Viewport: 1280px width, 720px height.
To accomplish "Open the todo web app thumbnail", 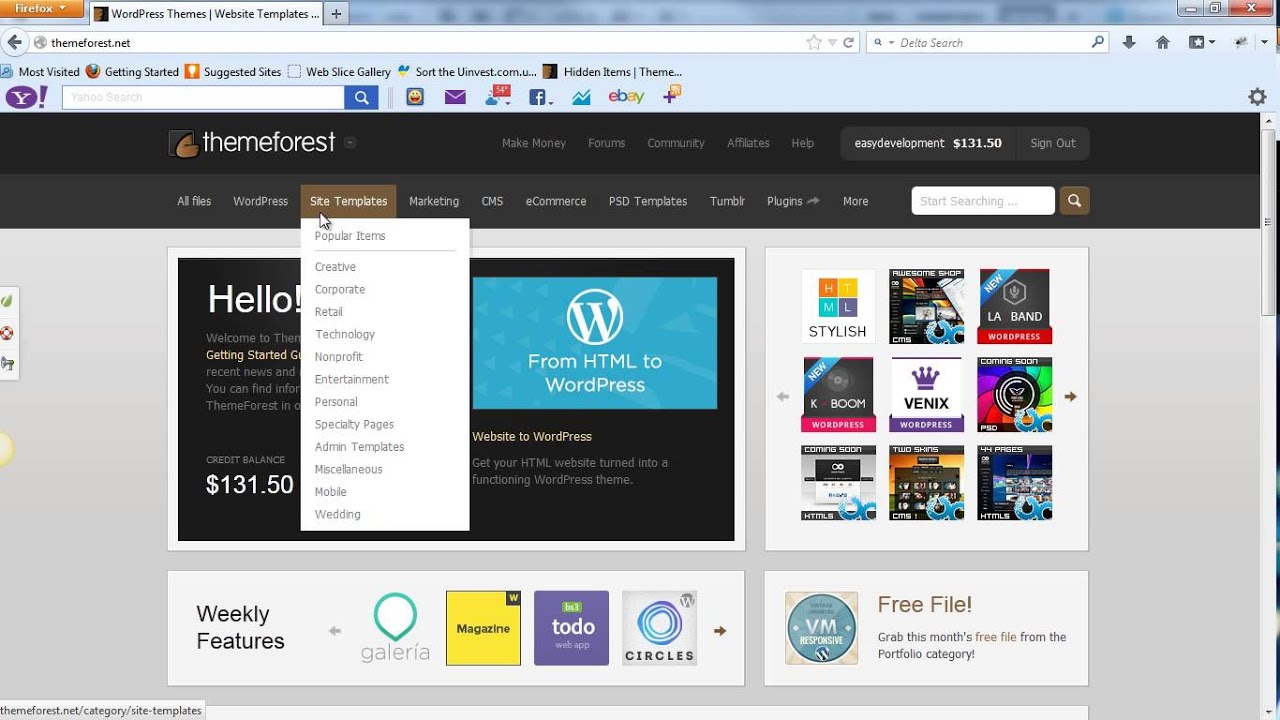I will click(571, 628).
